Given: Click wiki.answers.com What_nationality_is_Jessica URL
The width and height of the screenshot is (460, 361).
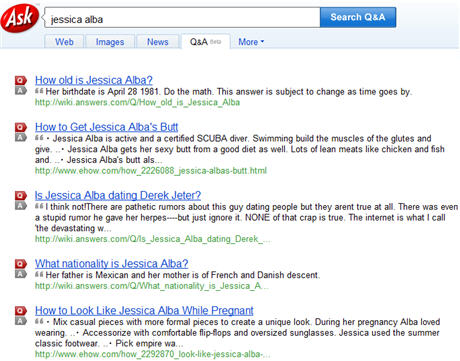Looking at the screenshot, I should click(152, 286).
